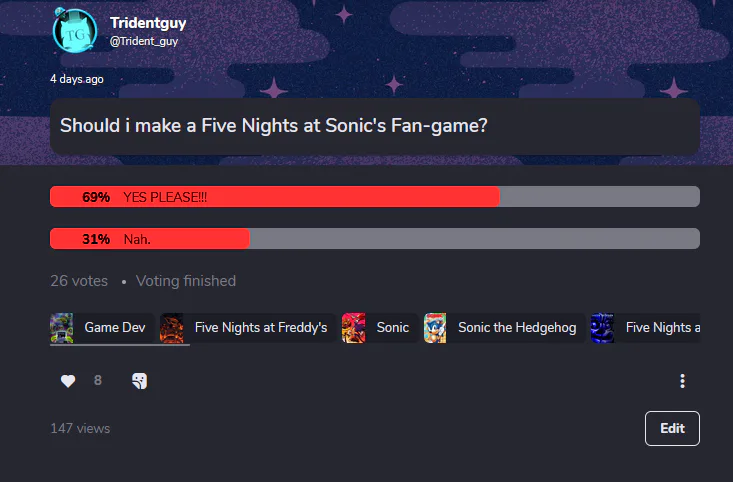Open the '4 days ago' timestamp link
The image size is (733, 482).
(x=77, y=79)
